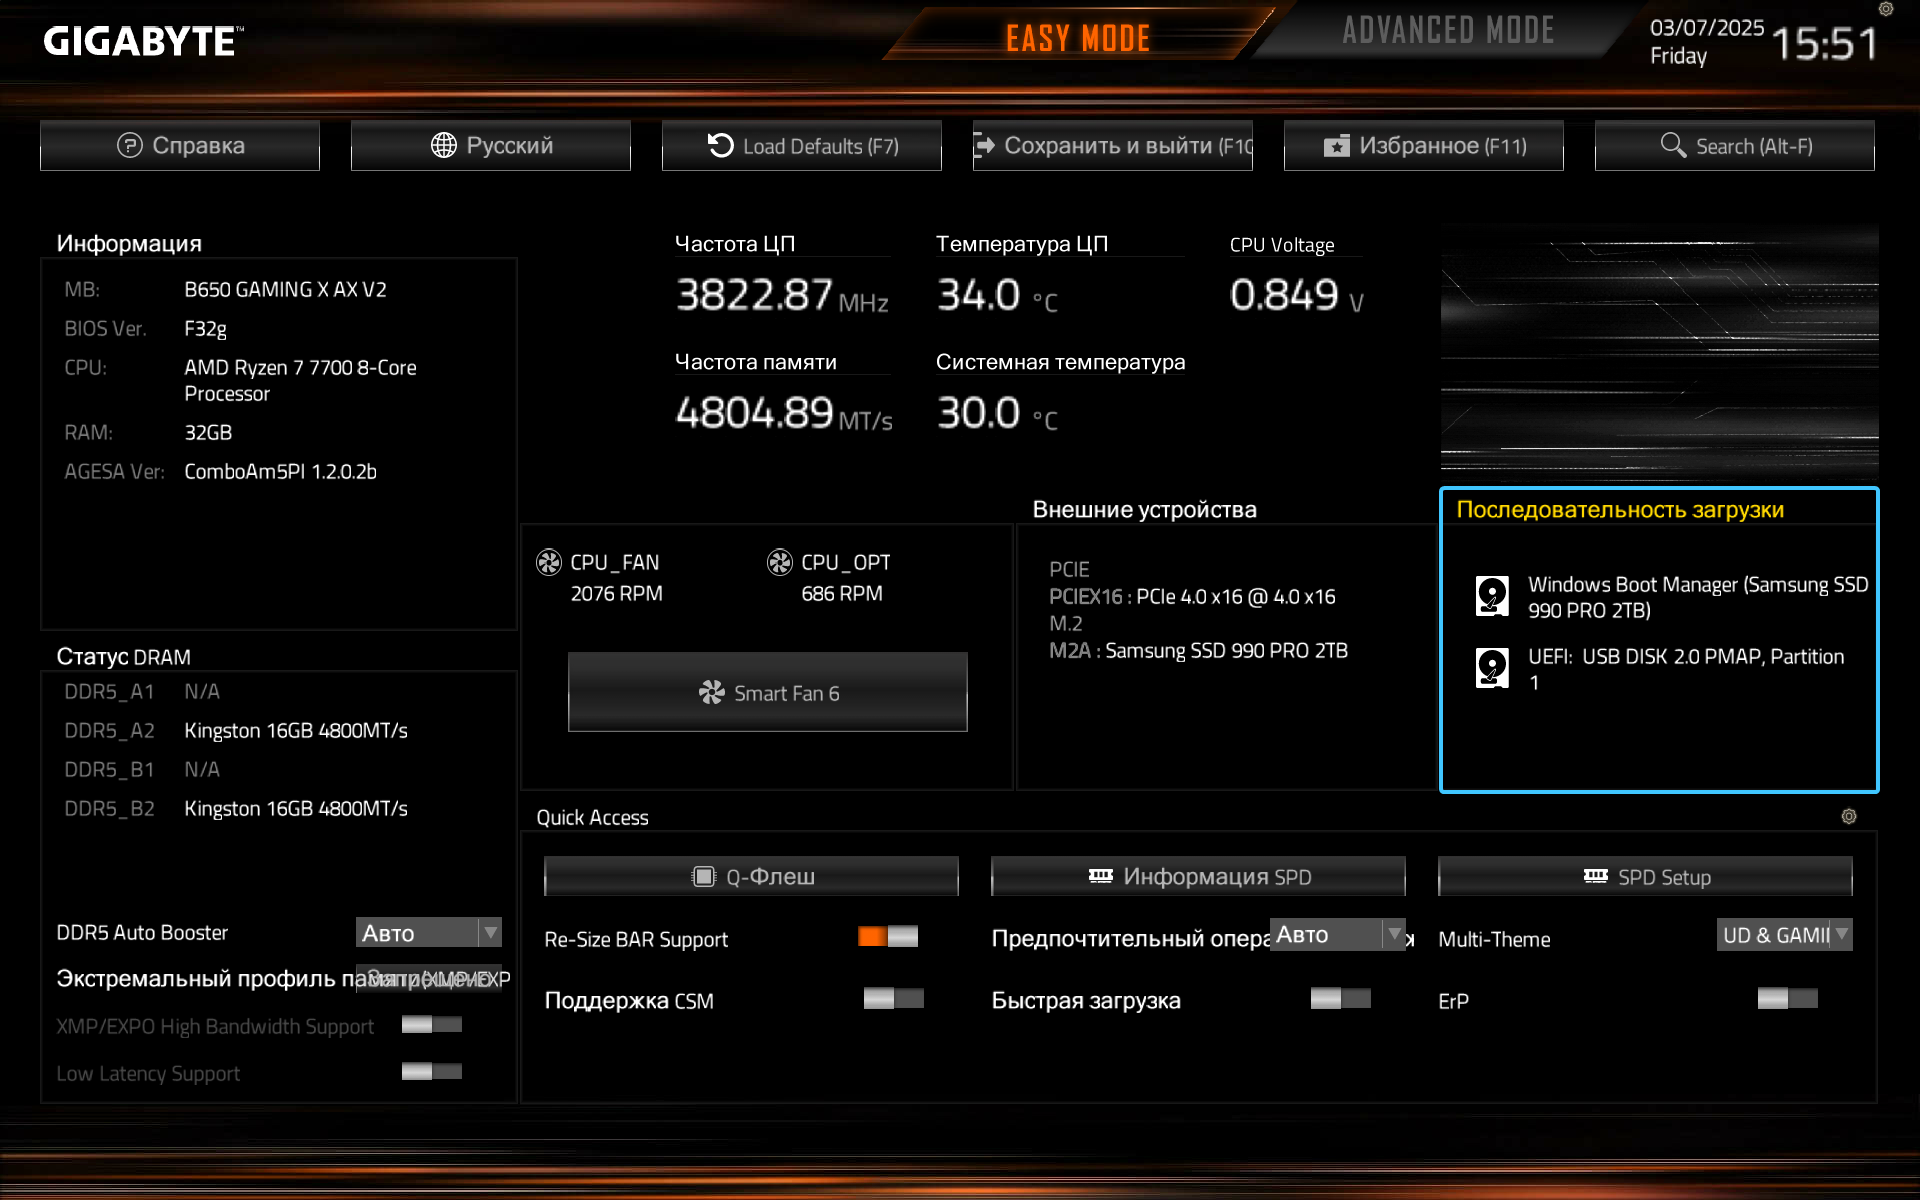The image size is (1920, 1200).
Task: Click the 686 RPM CPU_OPT reading
Action: (842, 594)
